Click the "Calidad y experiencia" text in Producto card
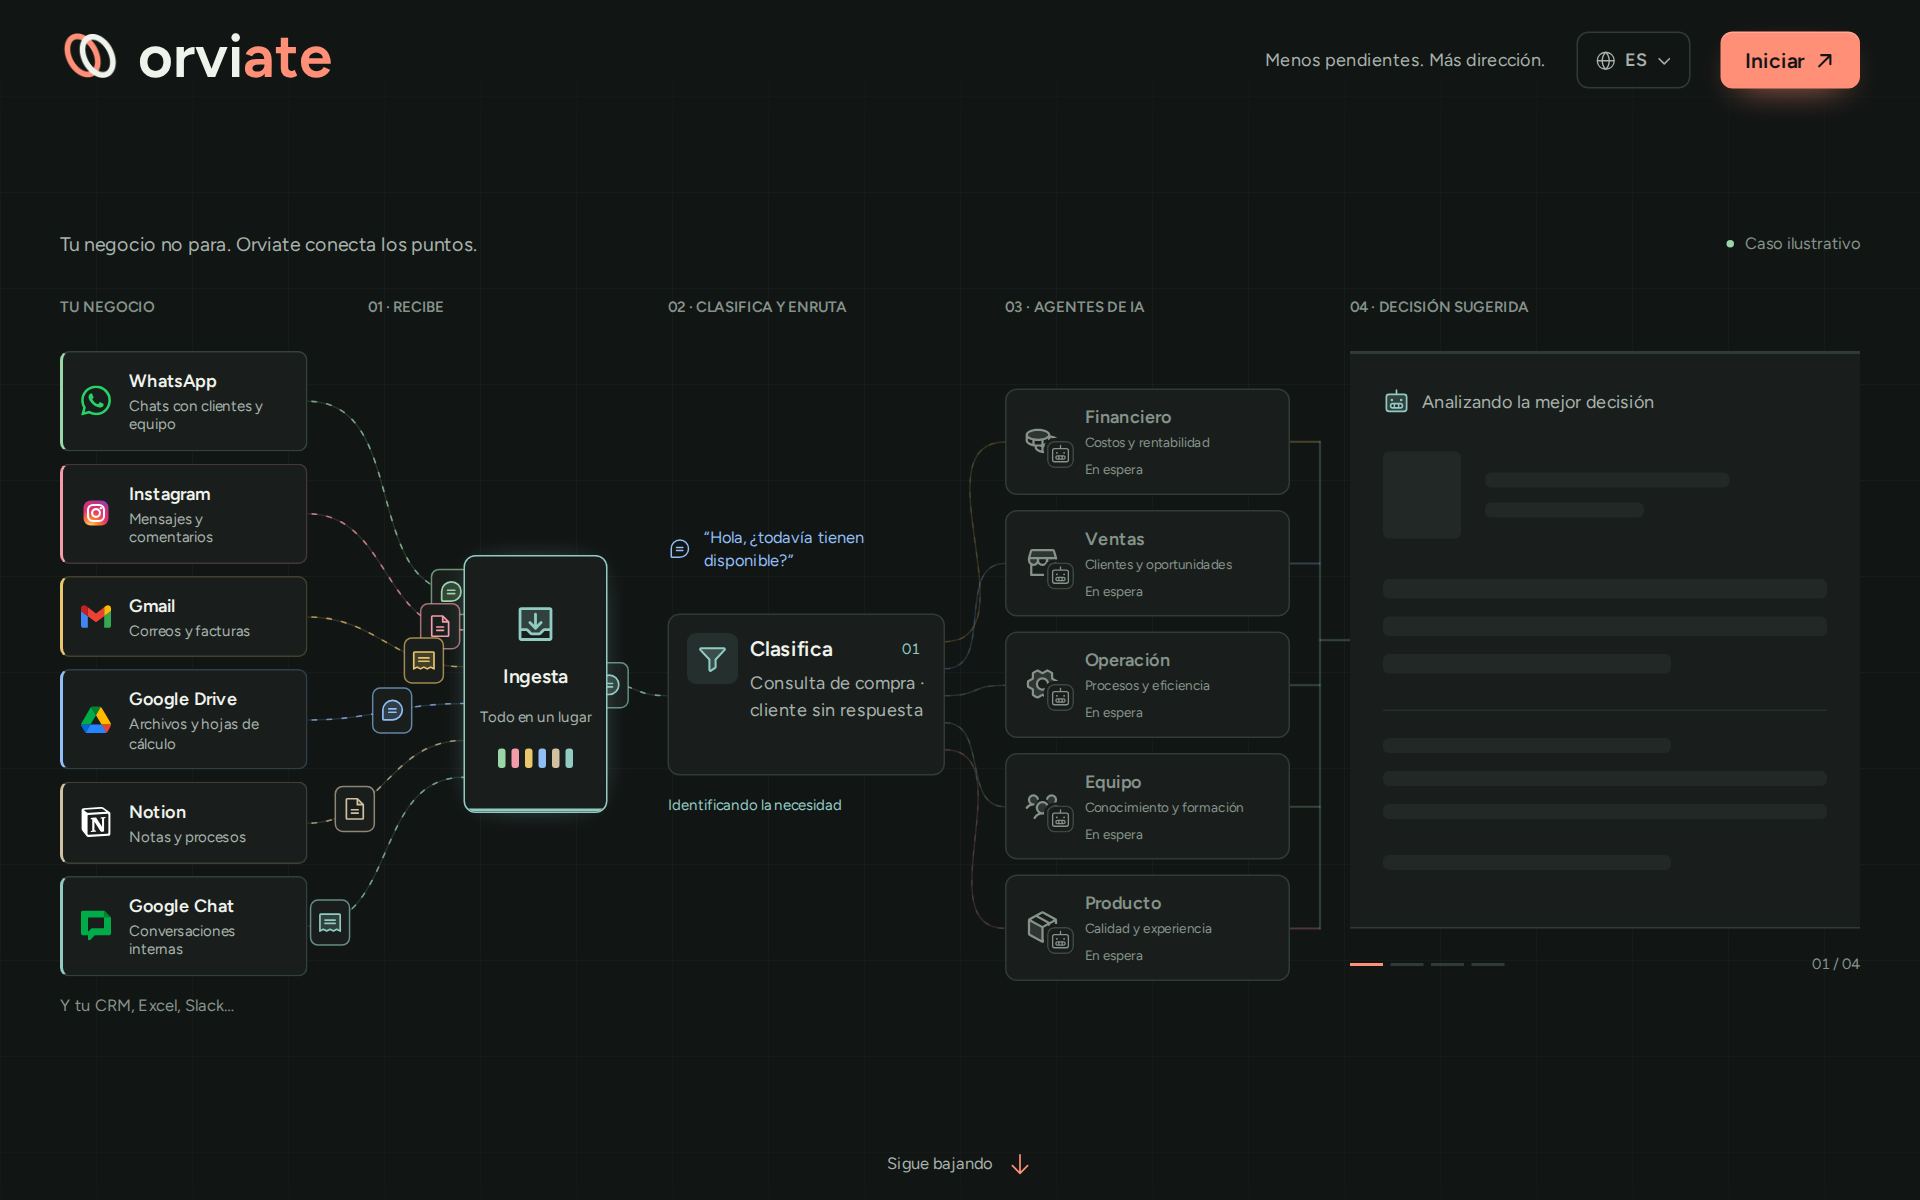 click(x=1148, y=928)
